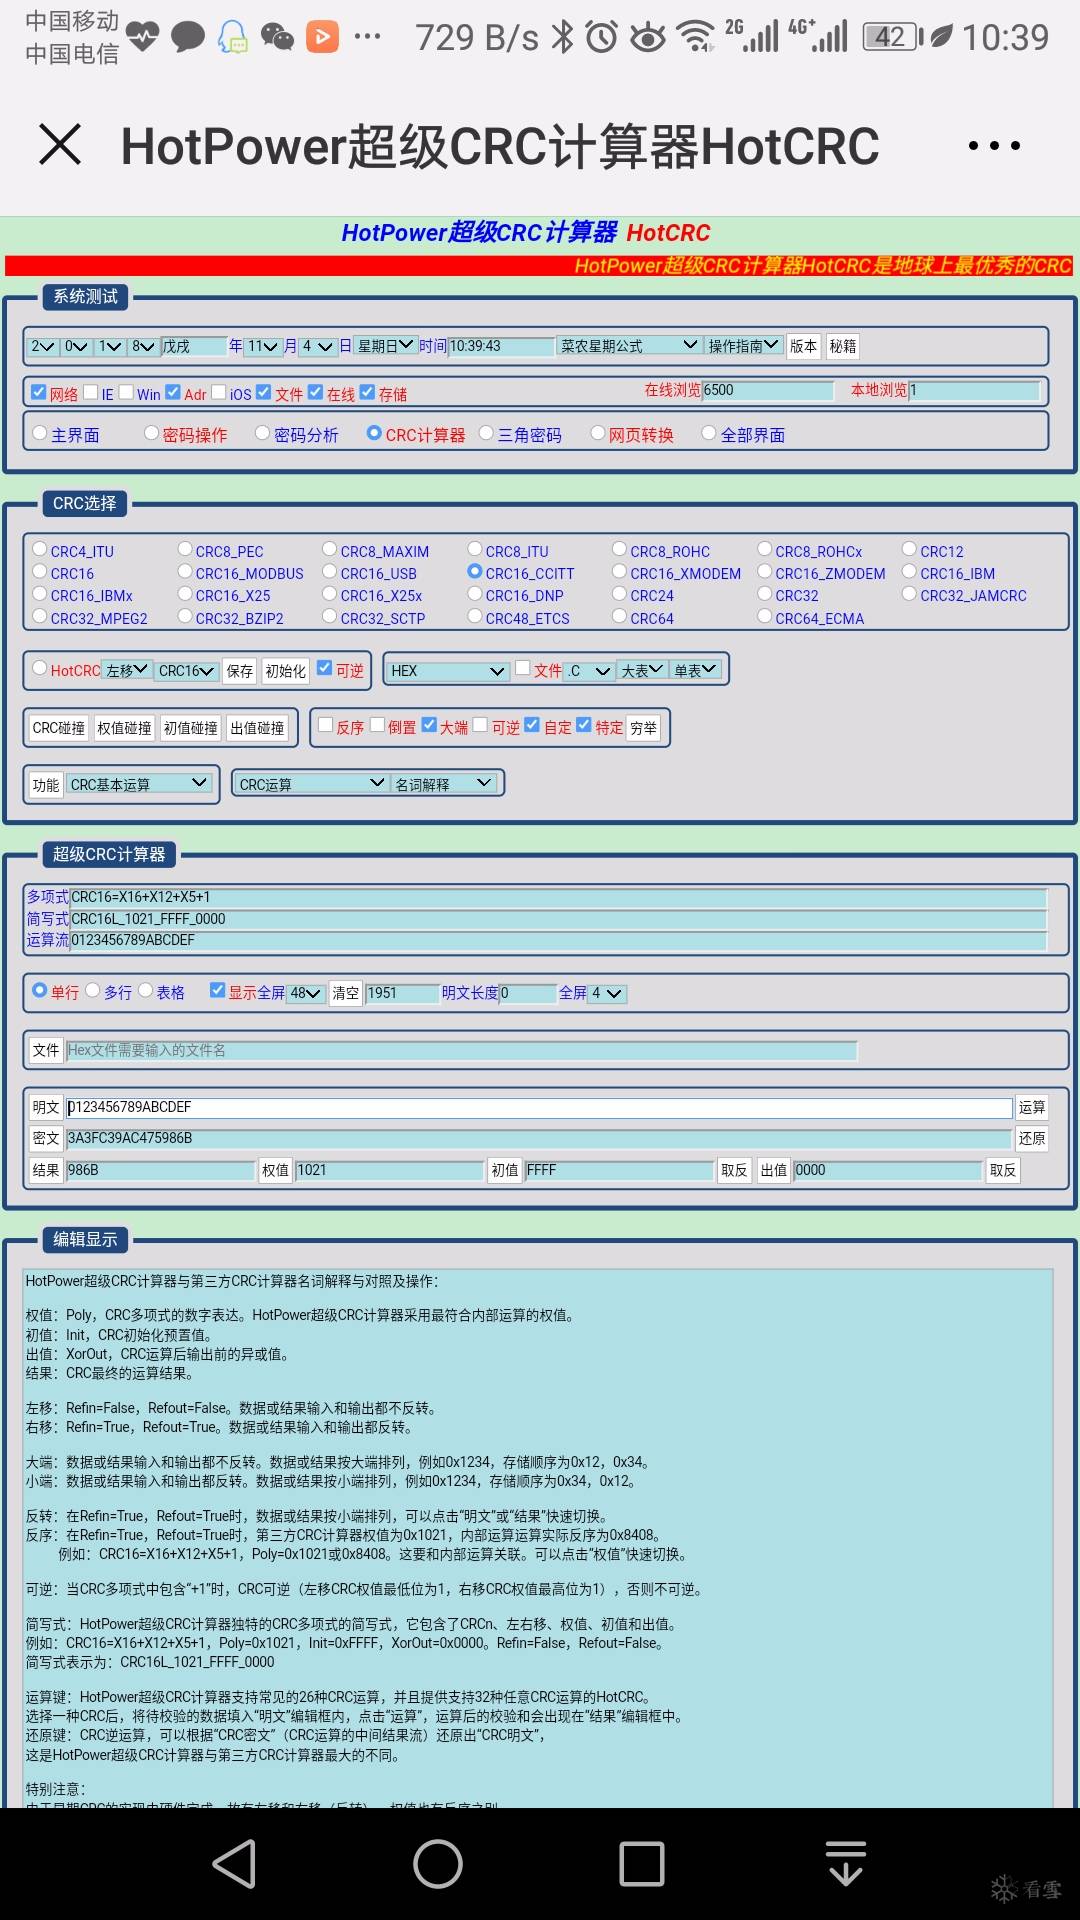
Task: Choose the CRC32 algorithm
Action: click(765, 593)
